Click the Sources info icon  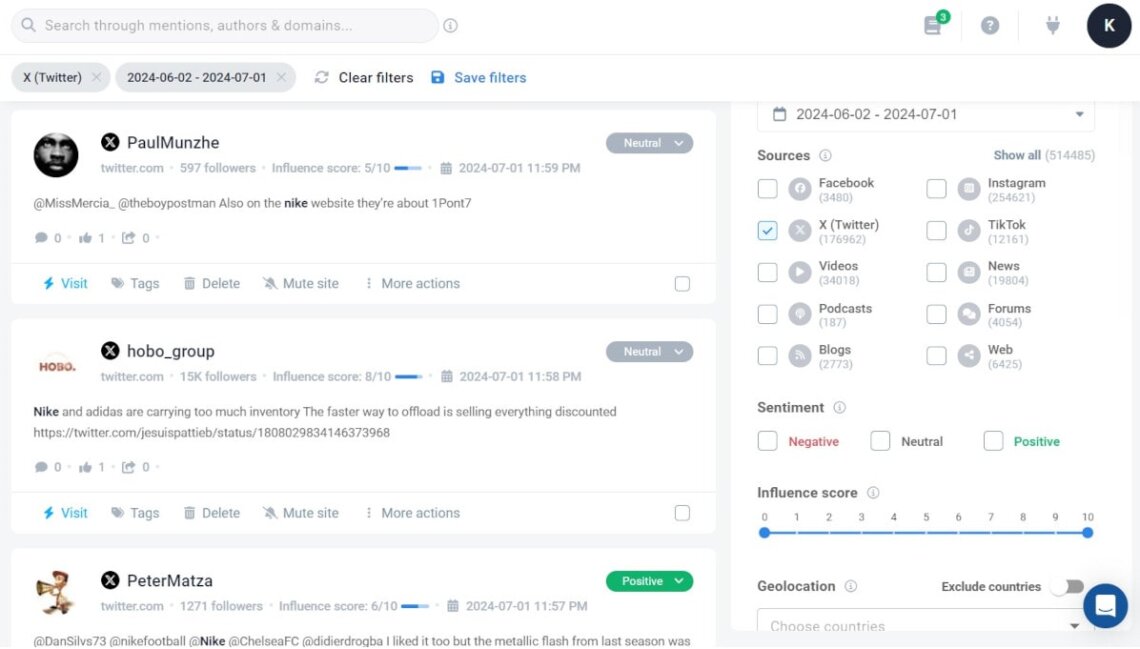(x=825, y=156)
